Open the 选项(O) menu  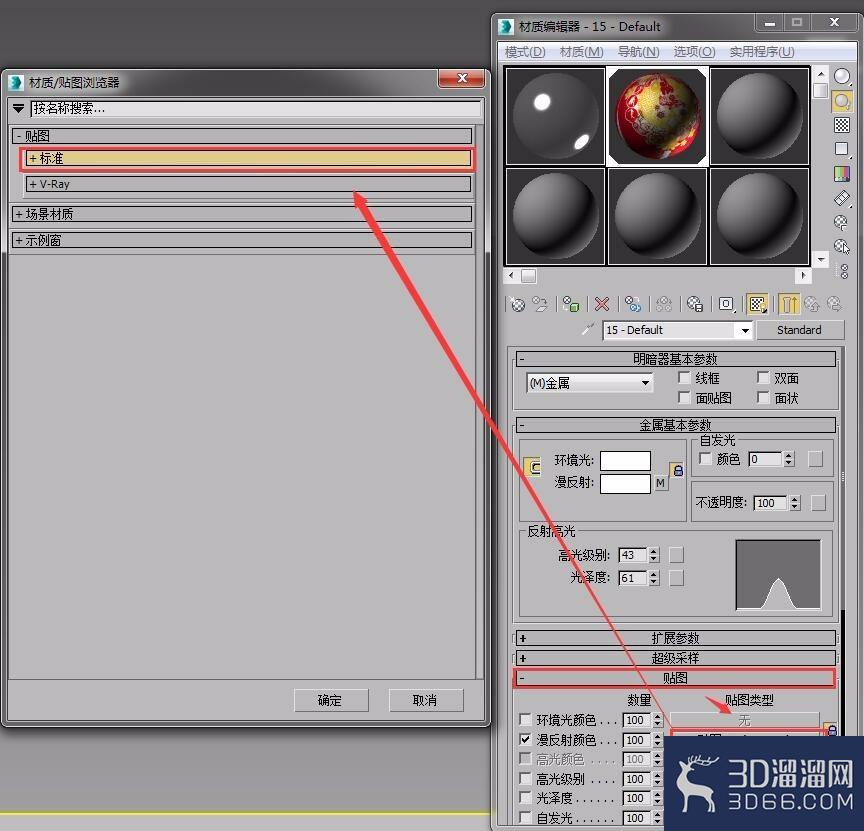tap(694, 52)
